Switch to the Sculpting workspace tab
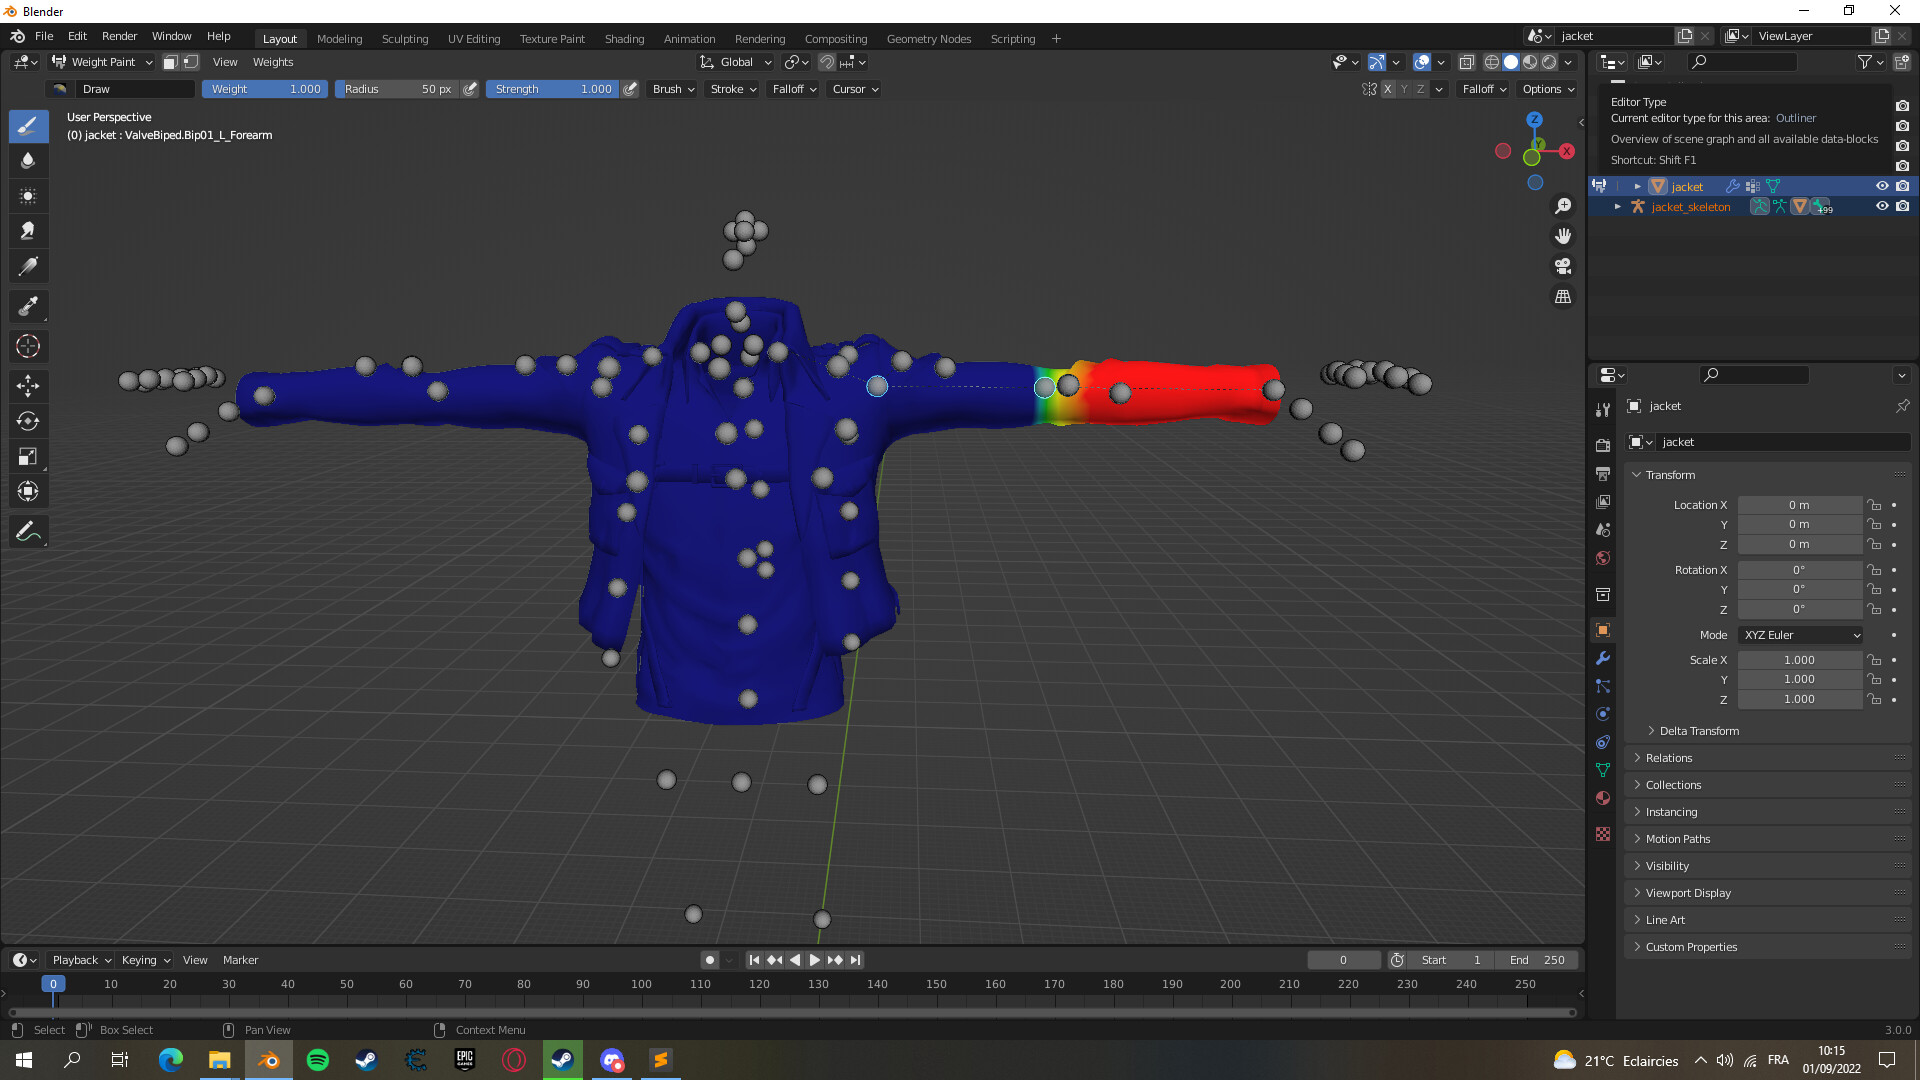This screenshot has width=1920, height=1080. (x=405, y=39)
